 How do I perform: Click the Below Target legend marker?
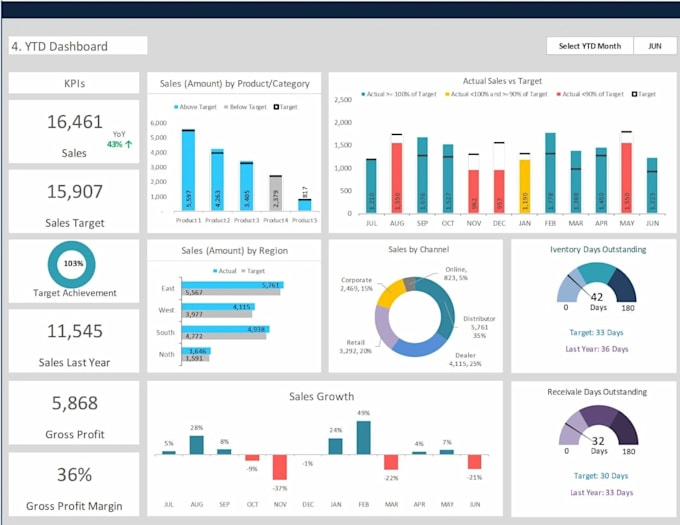[226, 107]
